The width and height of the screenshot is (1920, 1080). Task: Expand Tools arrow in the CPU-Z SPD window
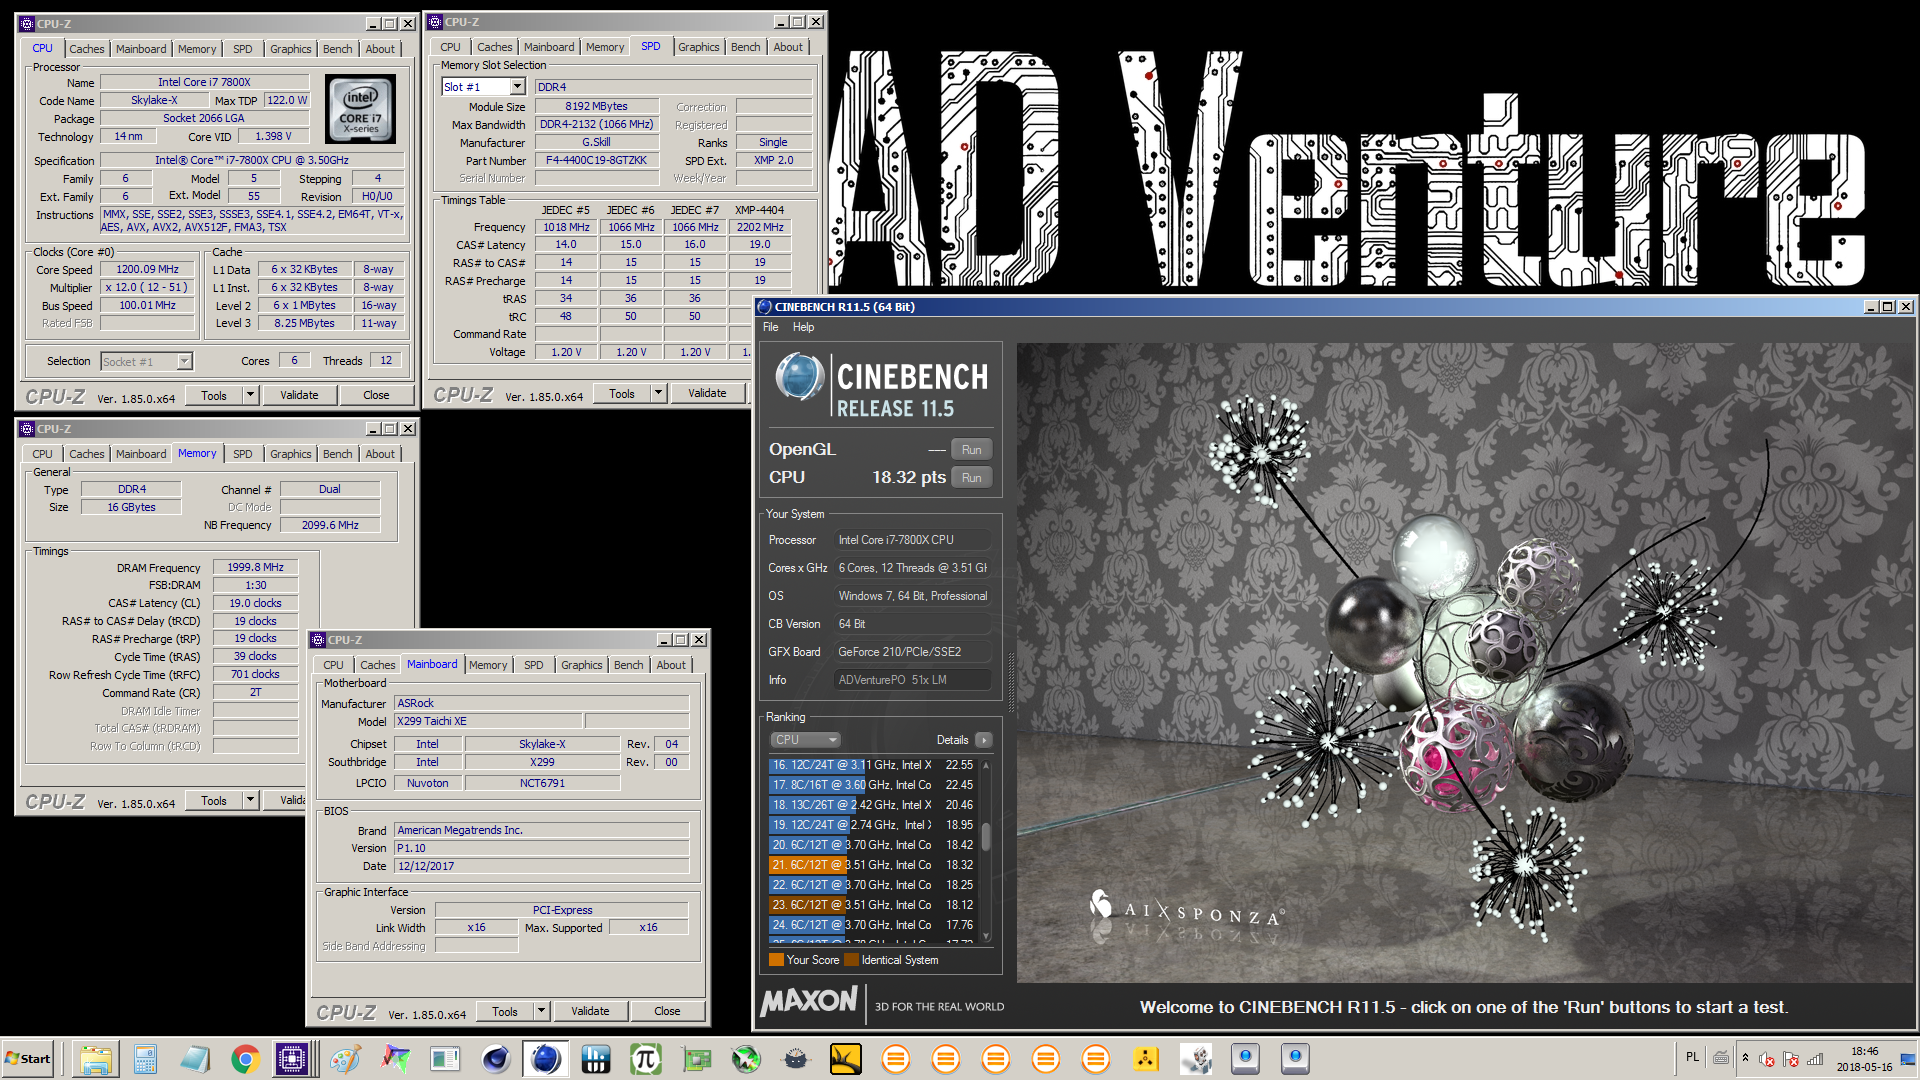pos(658,393)
